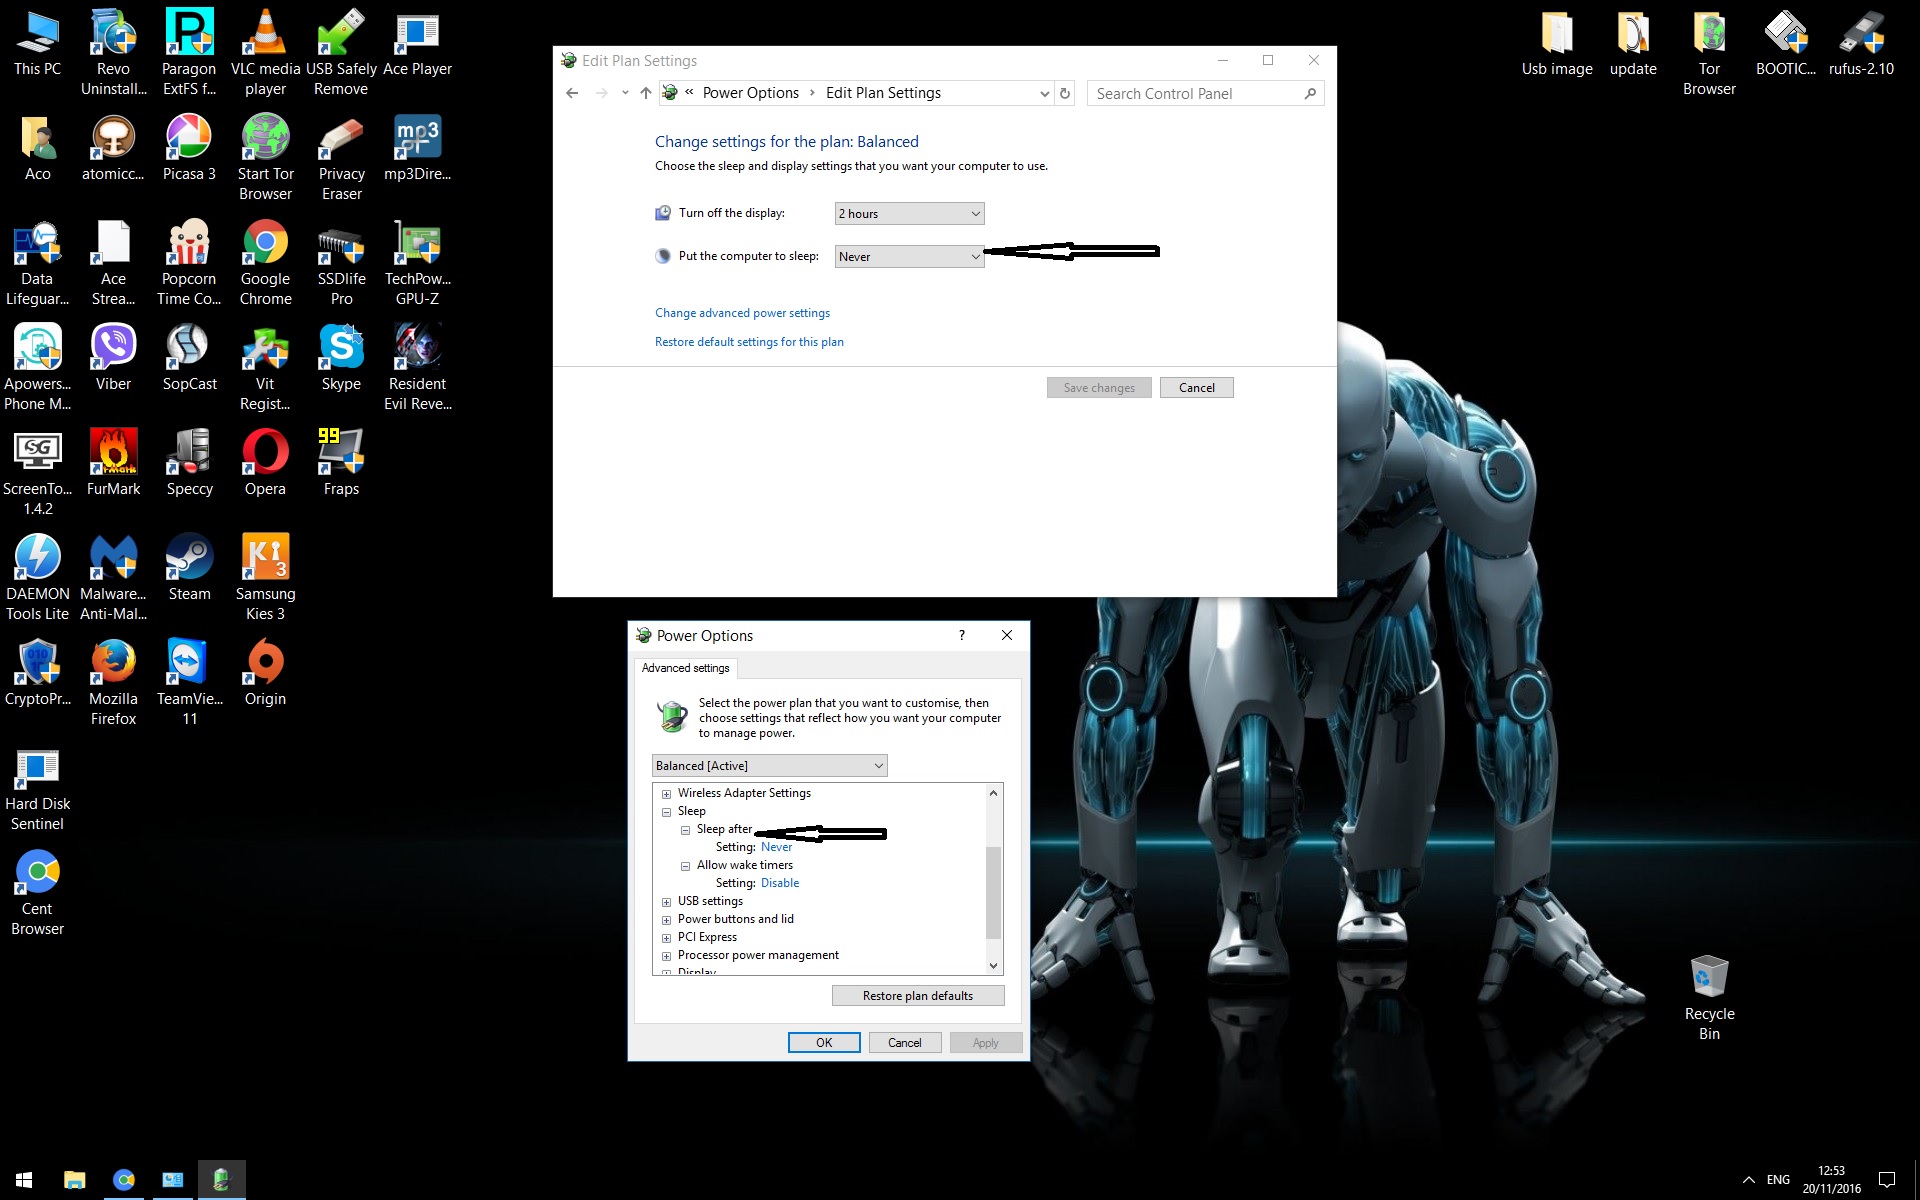Viewport: 1920px width, 1200px height.
Task: Click Restore default settings for this plan
Action: pyautogui.click(x=749, y=342)
